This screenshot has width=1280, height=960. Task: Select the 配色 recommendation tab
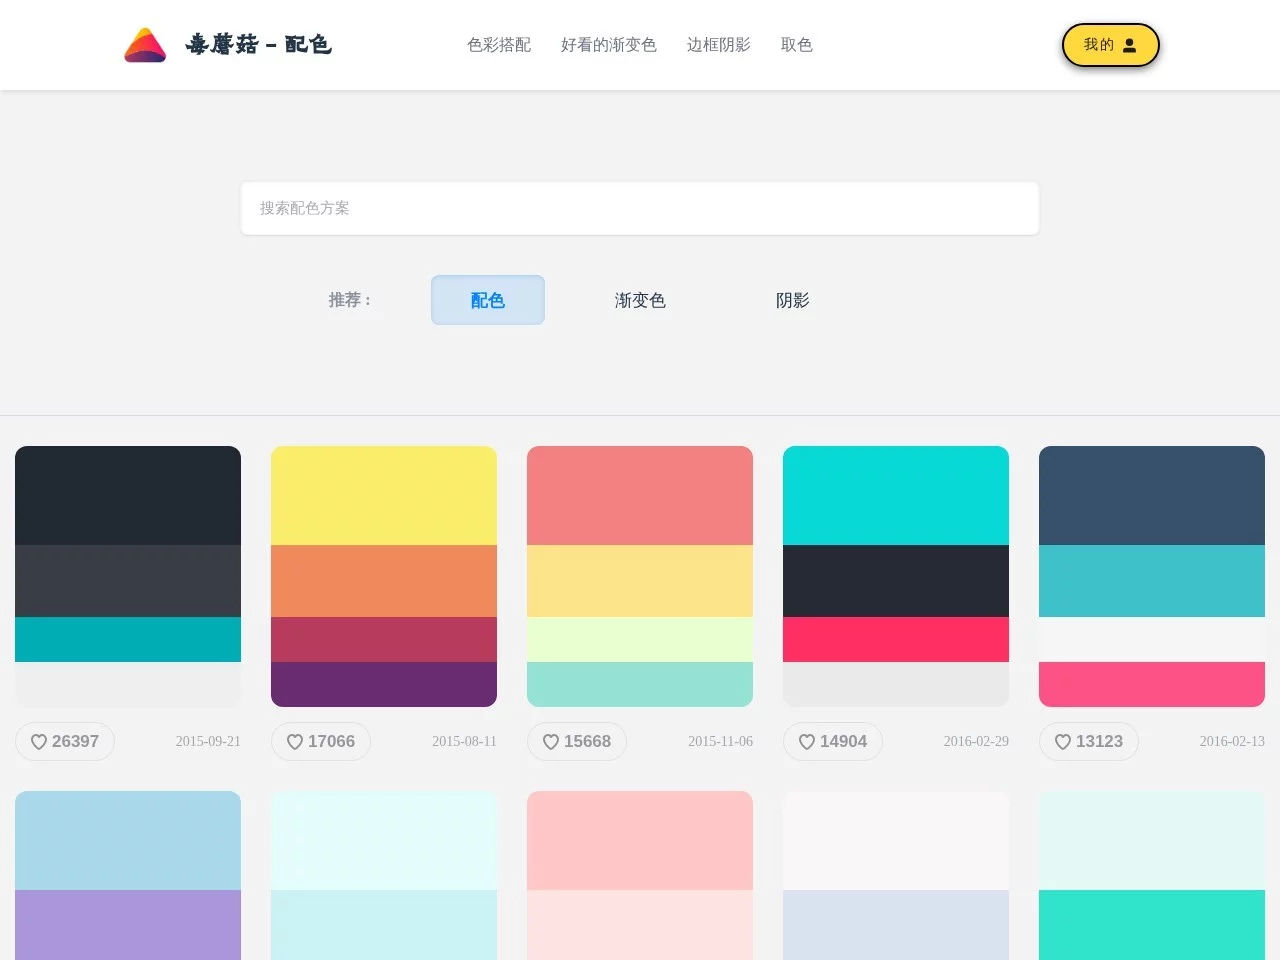[x=487, y=300]
